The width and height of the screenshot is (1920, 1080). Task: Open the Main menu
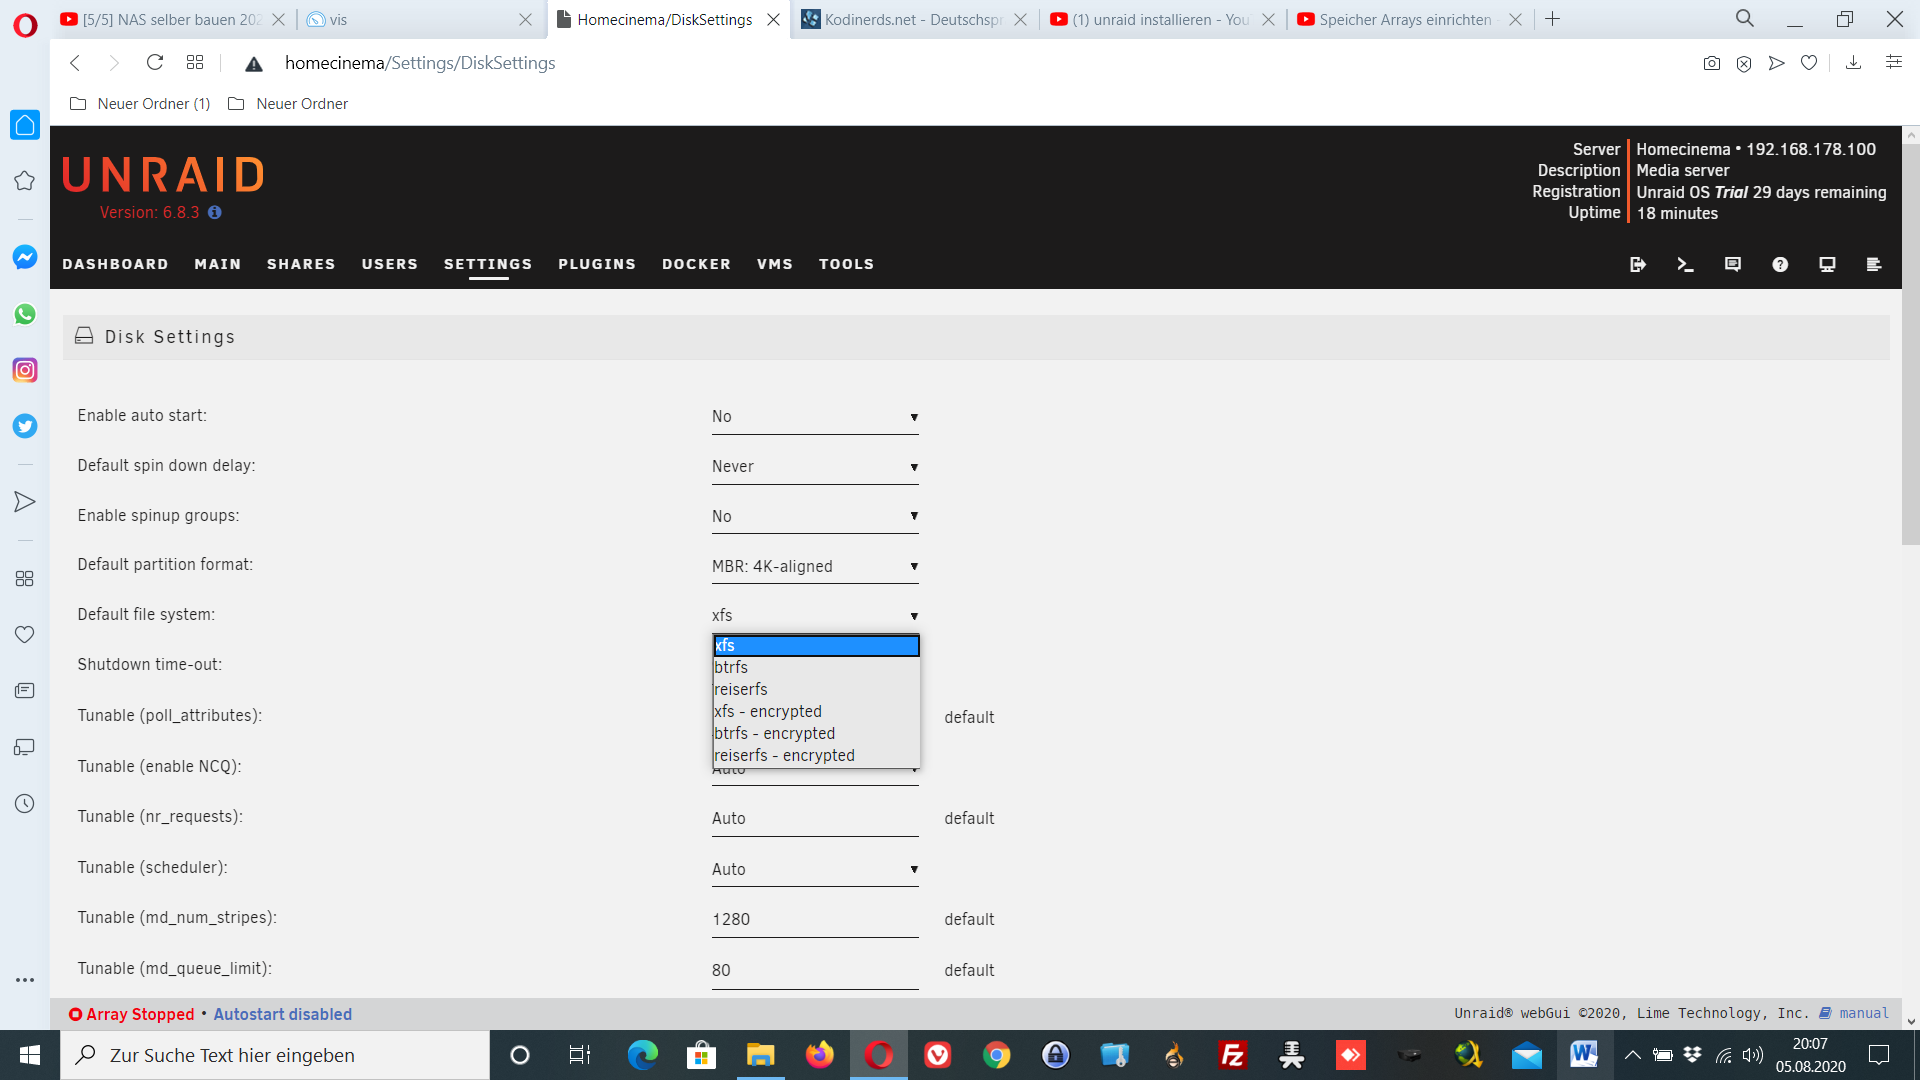pyautogui.click(x=218, y=265)
